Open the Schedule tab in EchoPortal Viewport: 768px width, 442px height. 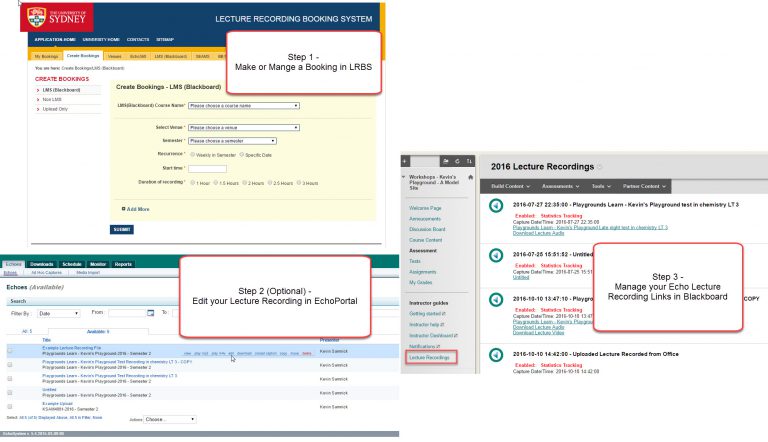(72, 264)
